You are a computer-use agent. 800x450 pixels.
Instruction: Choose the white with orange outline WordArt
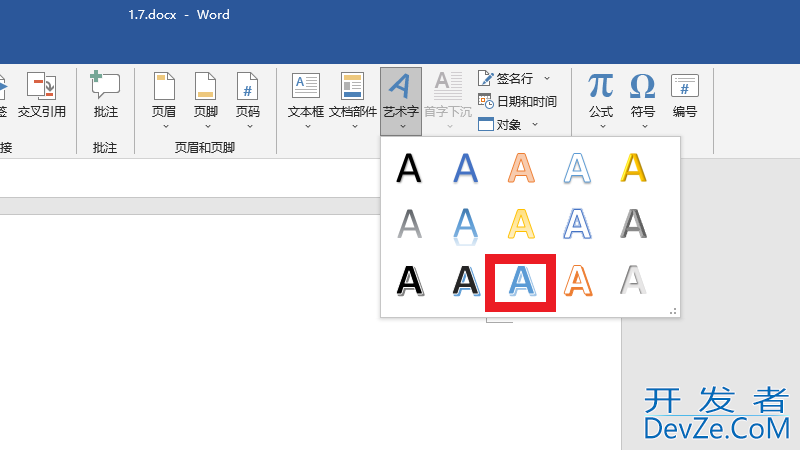point(578,281)
